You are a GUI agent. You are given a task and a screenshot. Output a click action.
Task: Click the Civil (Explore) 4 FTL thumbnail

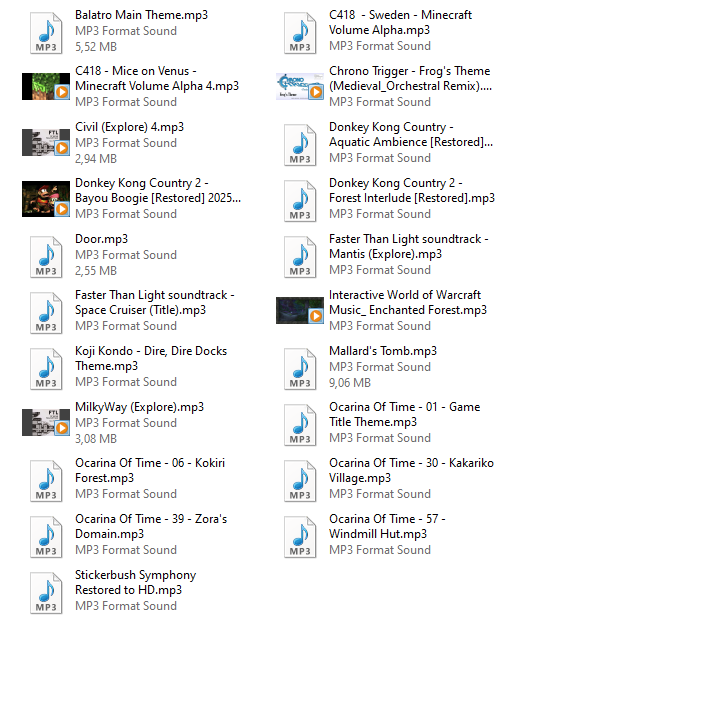(x=46, y=142)
